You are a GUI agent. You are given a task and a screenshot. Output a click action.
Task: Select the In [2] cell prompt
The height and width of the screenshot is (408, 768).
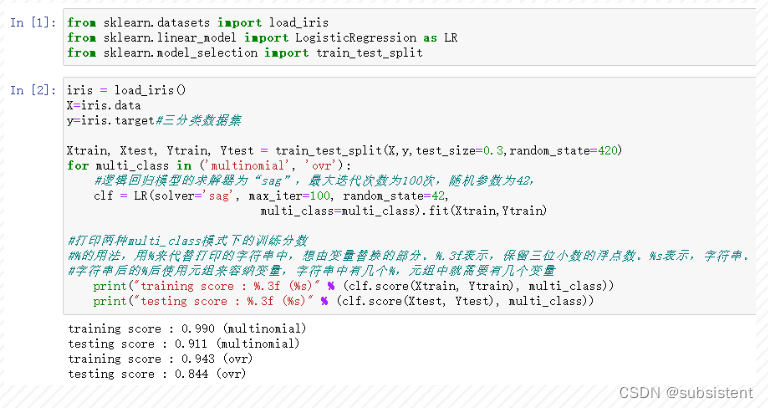pyautogui.click(x=33, y=90)
